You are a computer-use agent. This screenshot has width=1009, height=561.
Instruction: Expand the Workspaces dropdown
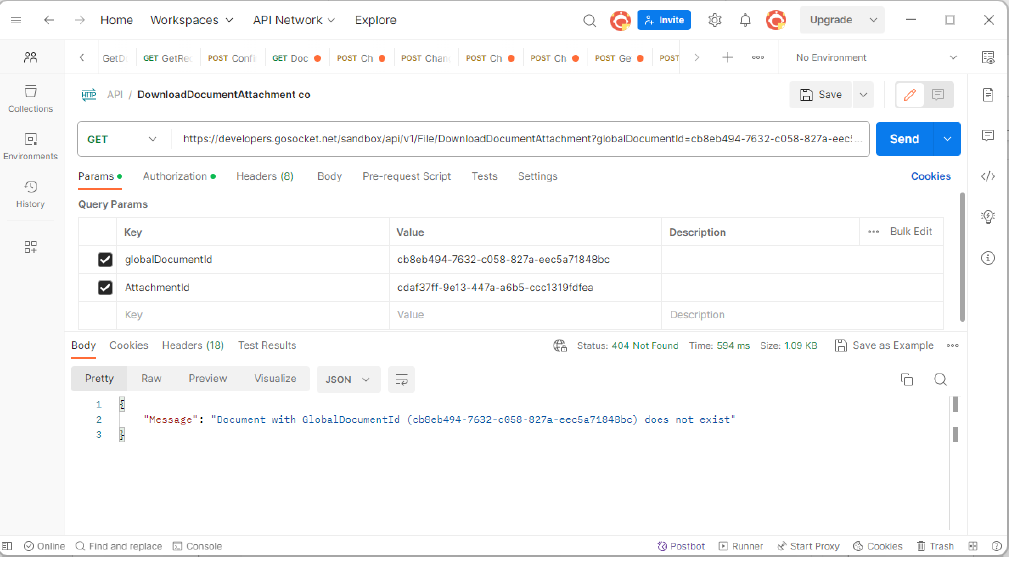click(x=191, y=20)
